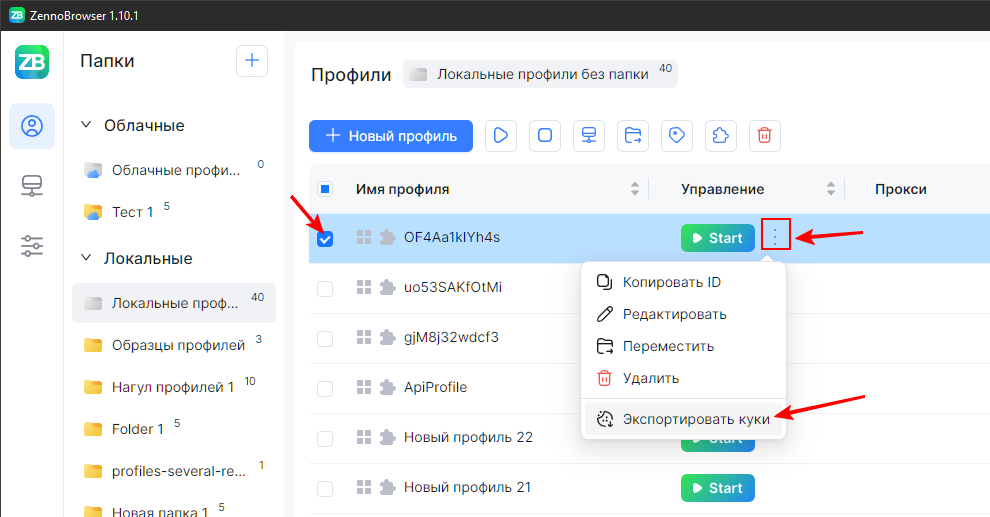Open the proxy section in left sidebar

coord(32,186)
